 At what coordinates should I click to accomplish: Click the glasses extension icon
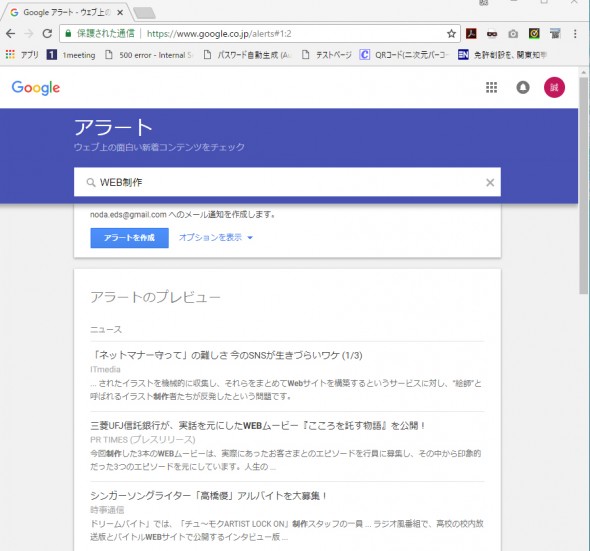[492, 34]
